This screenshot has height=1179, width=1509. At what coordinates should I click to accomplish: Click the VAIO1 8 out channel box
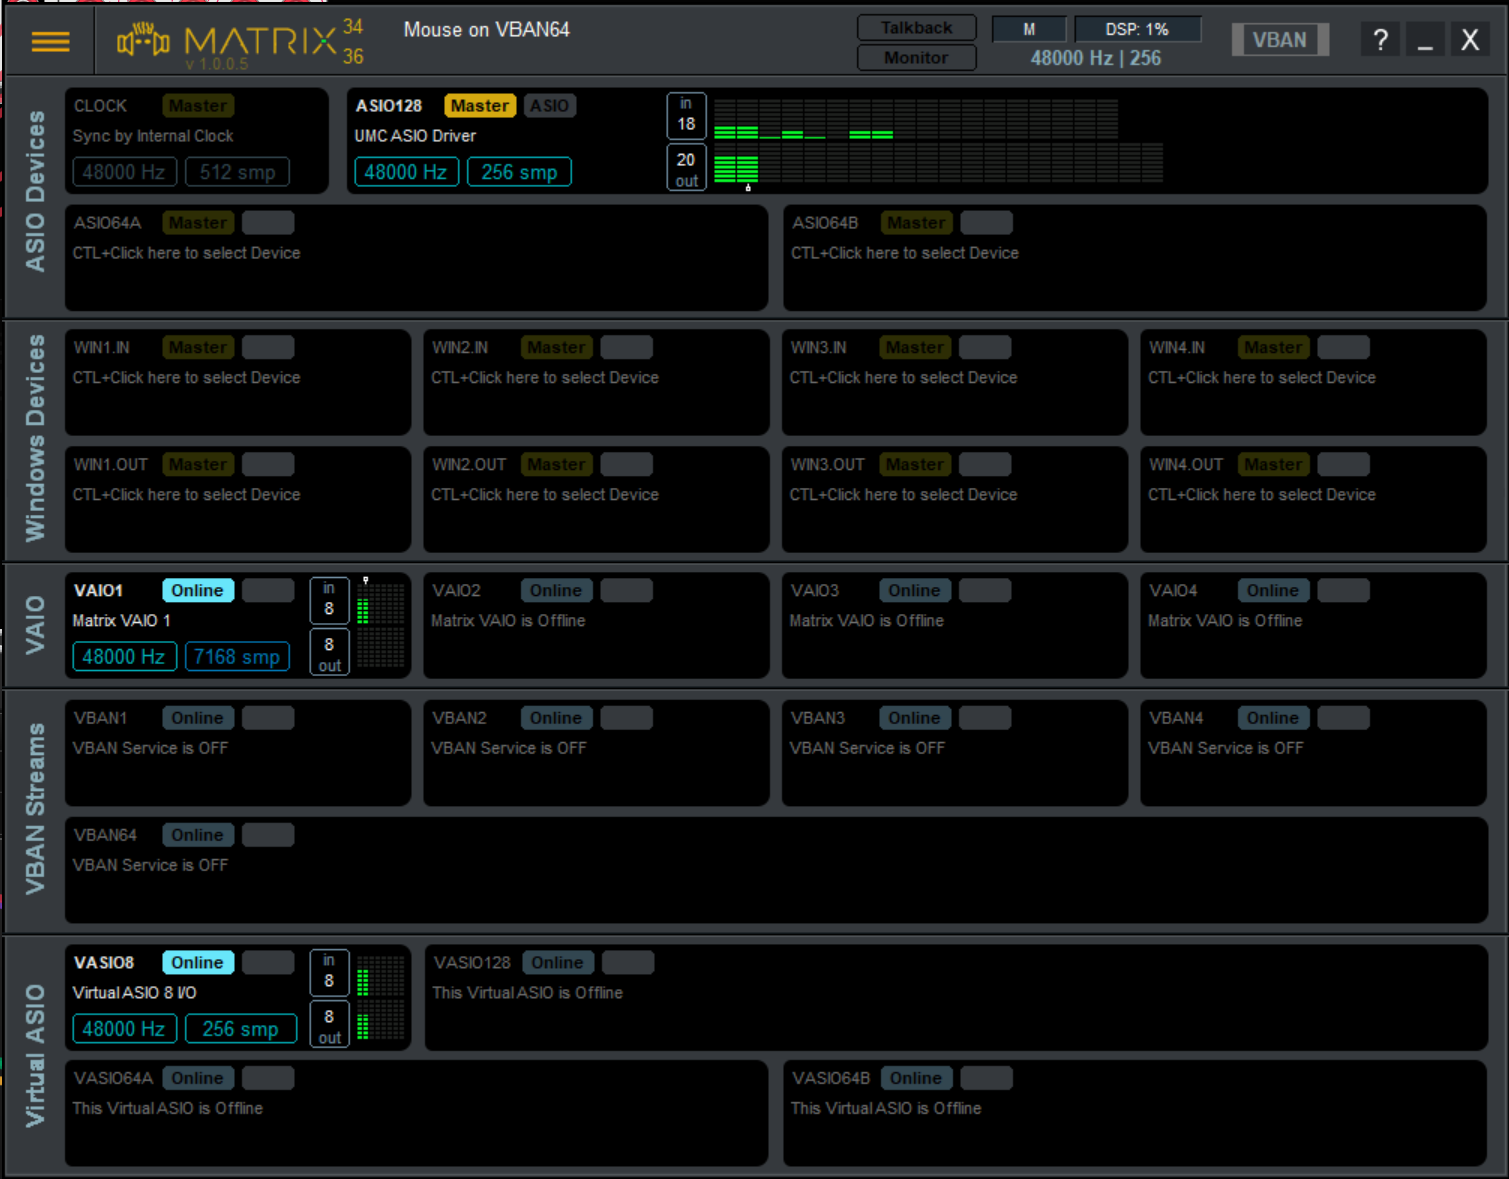pos(329,652)
